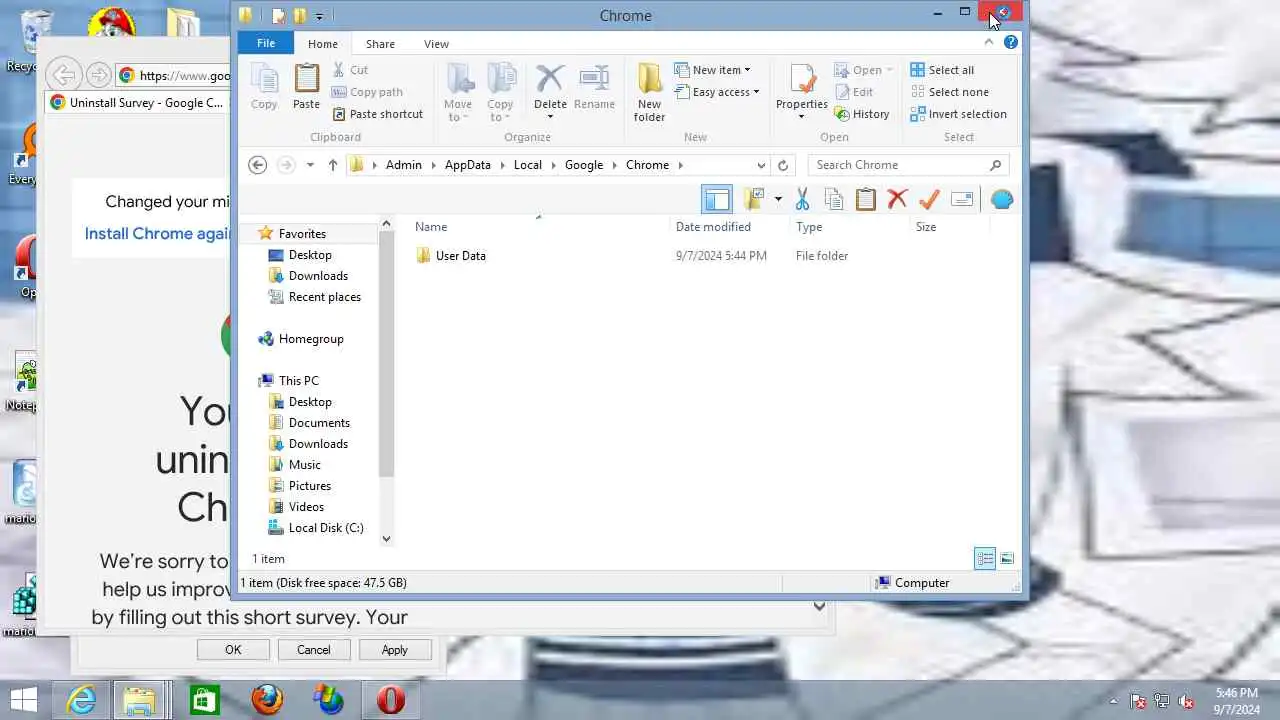
Task: Click the orange checkmark icon in the secondary toolbar
Action: point(929,199)
